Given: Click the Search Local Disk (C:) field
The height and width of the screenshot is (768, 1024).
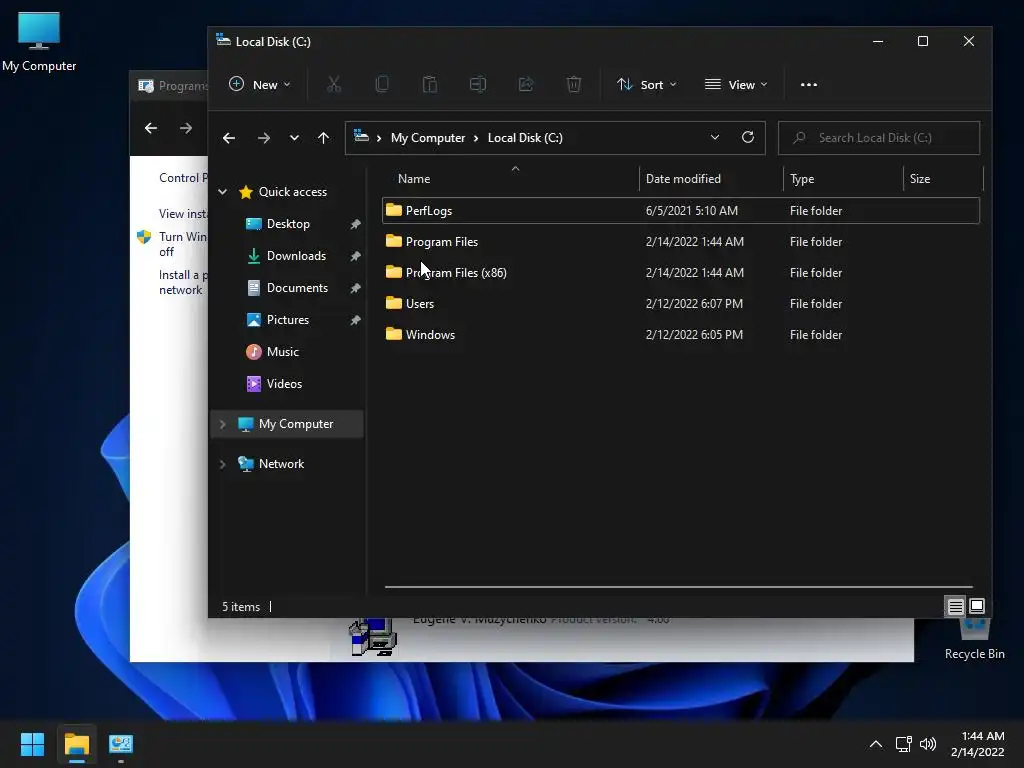Looking at the screenshot, I should tap(879, 138).
